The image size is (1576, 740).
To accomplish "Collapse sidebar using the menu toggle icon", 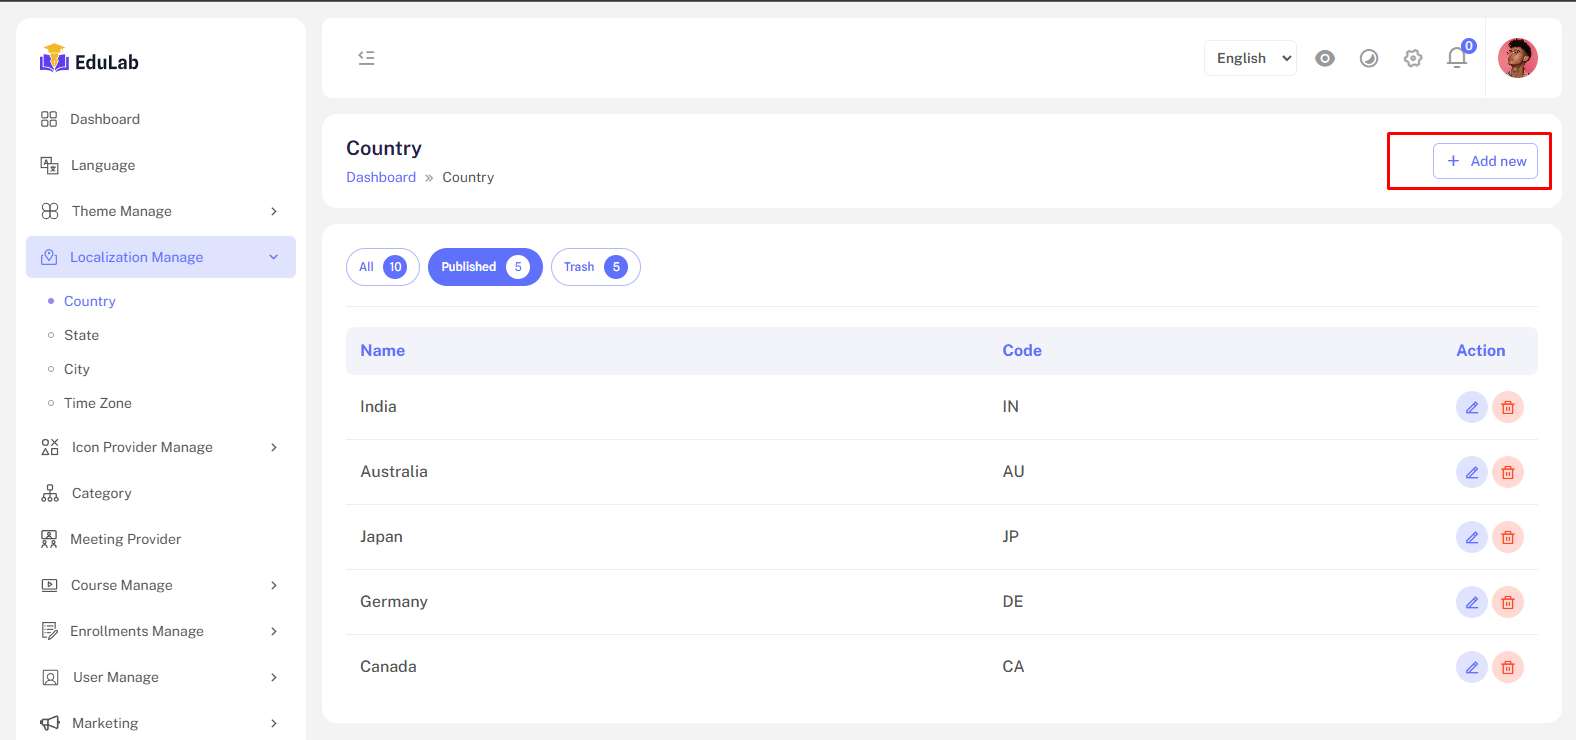I will (367, 58).
